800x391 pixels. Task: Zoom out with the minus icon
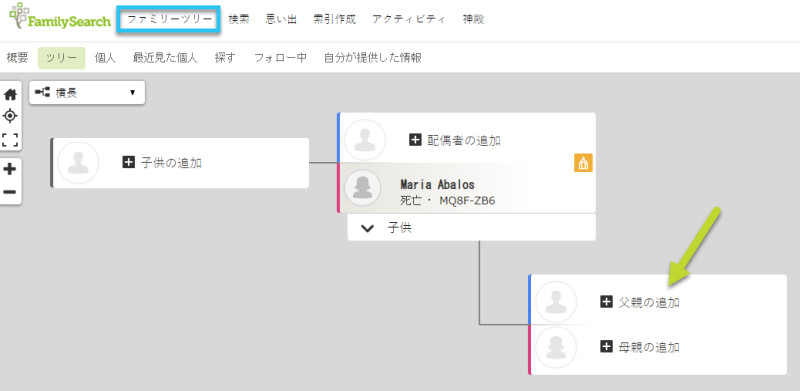point(10,192)
